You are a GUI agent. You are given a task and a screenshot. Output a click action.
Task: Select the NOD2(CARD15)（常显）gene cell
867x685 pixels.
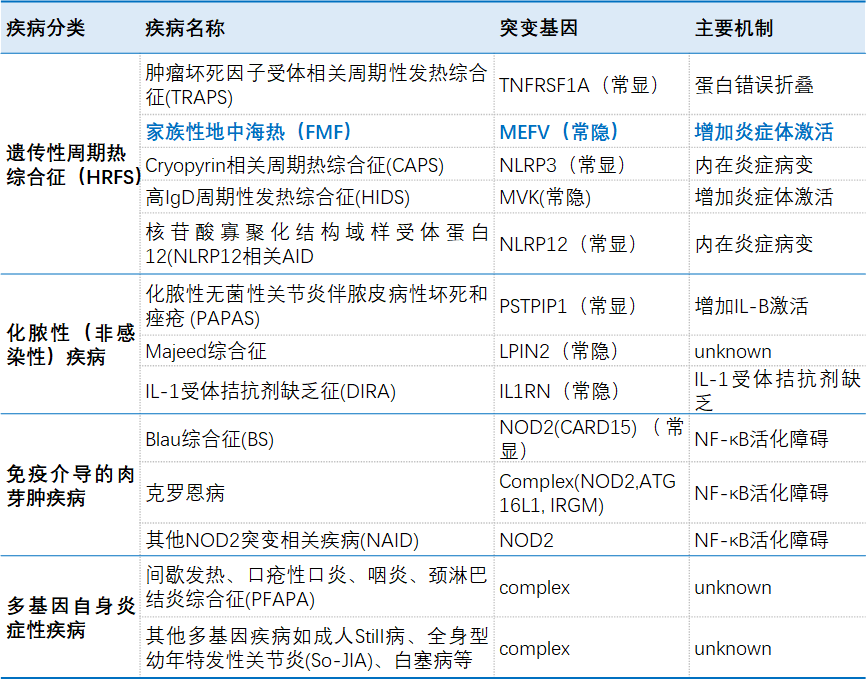[x=592, y=439]
